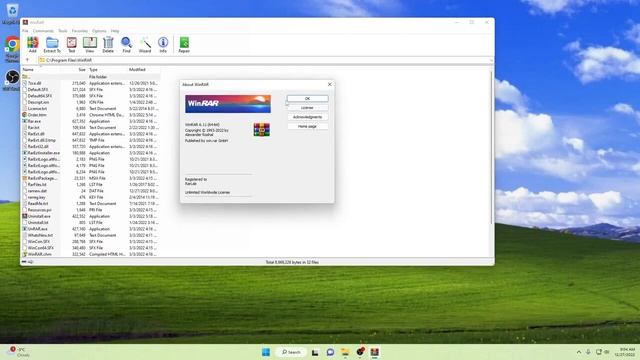The image size is (640, 360).
Task: Click the WinRAR books icon in About dialog
Action: pyautogui.click(x=261, y=129)
